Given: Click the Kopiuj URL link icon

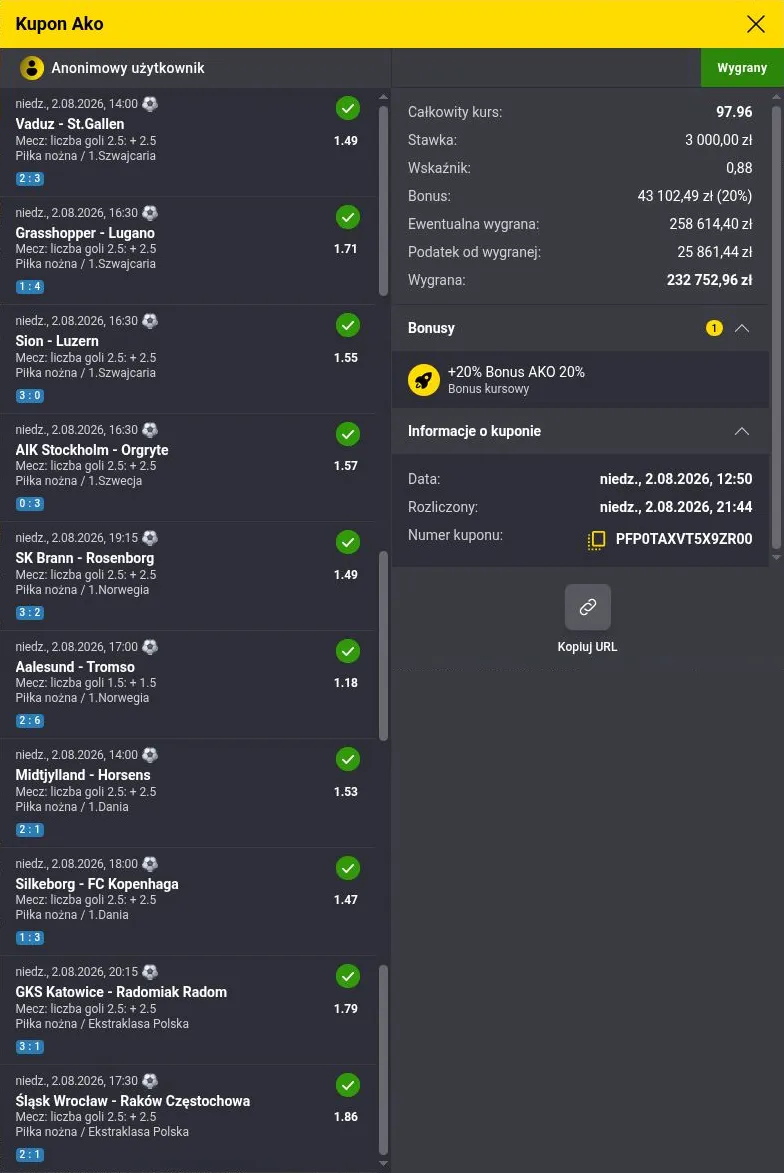Looking at the screenshot, I should coord(587,607).
